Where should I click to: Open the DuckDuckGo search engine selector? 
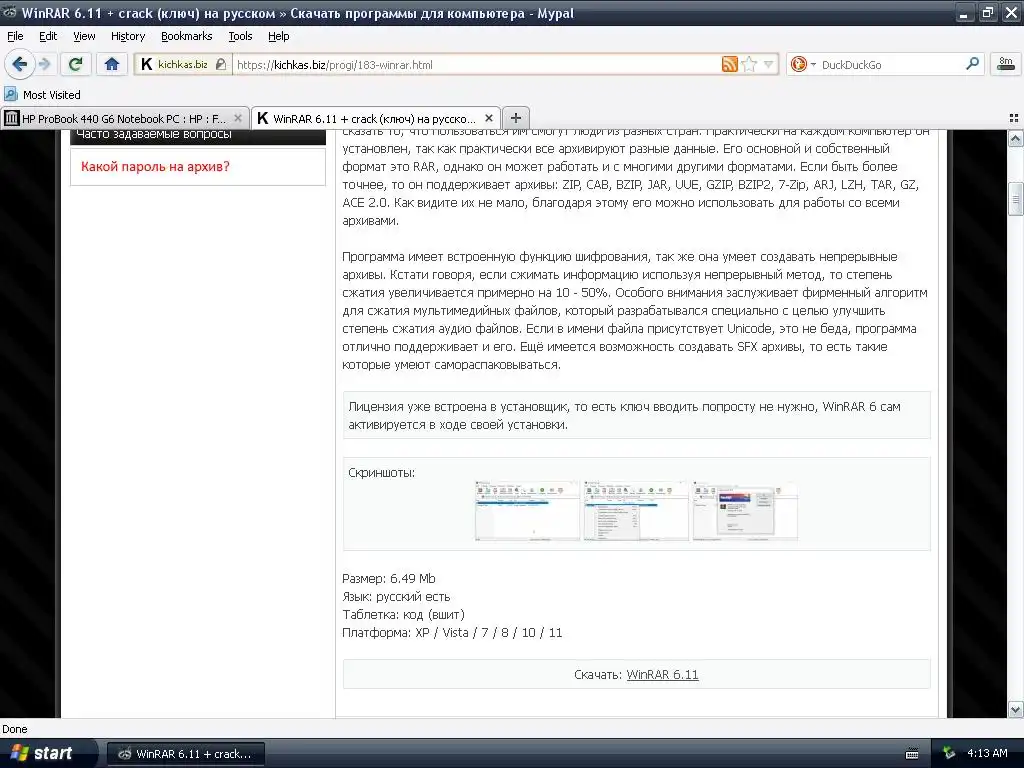coord(803,64)
